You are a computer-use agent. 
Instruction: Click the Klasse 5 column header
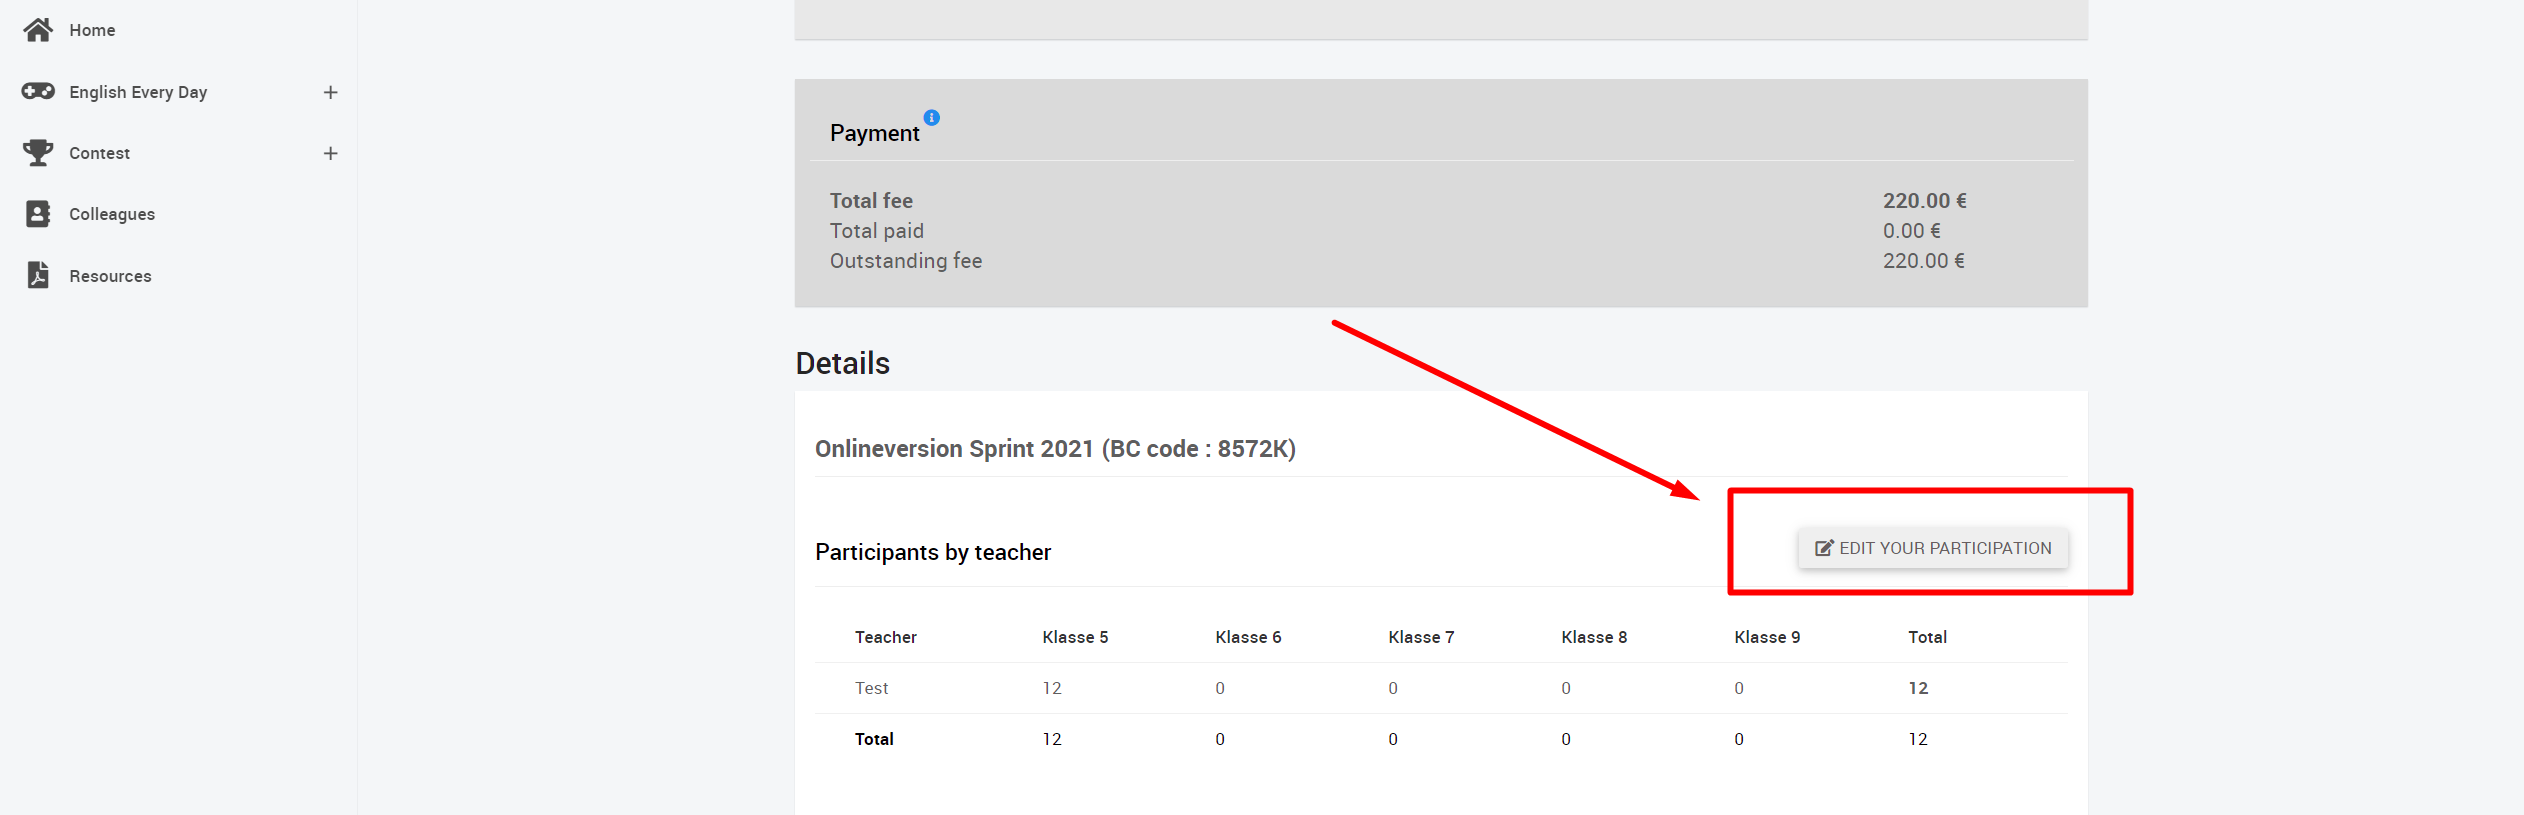pyautogui.click(x=1075, y=637)
